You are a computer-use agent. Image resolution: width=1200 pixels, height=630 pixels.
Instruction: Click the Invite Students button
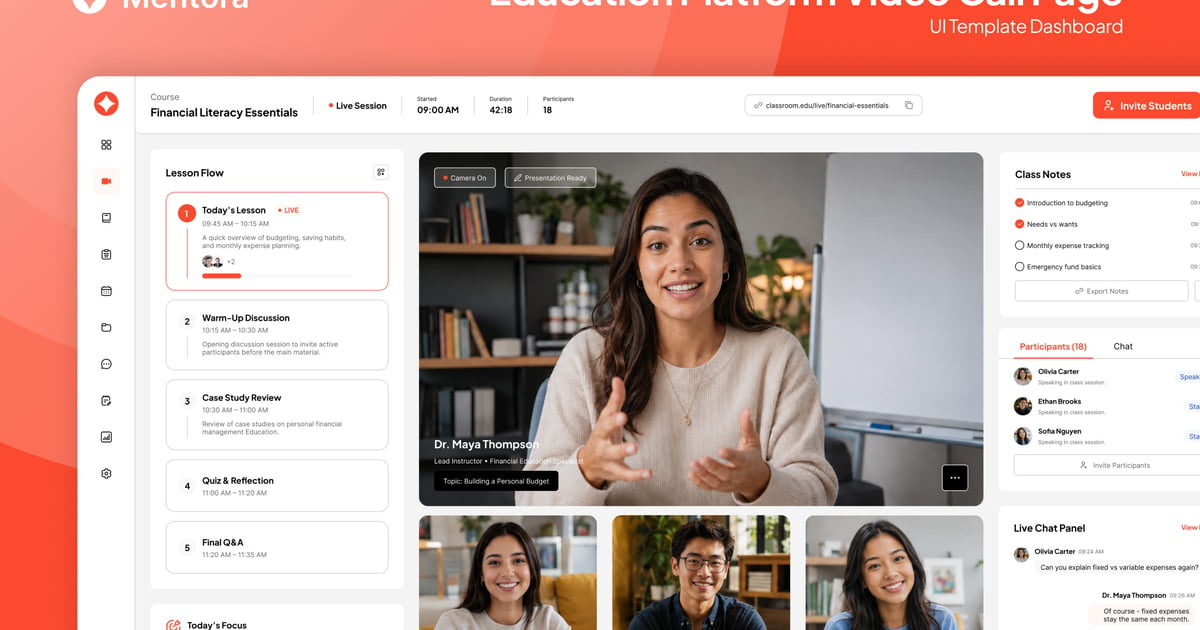point(1146,106)
